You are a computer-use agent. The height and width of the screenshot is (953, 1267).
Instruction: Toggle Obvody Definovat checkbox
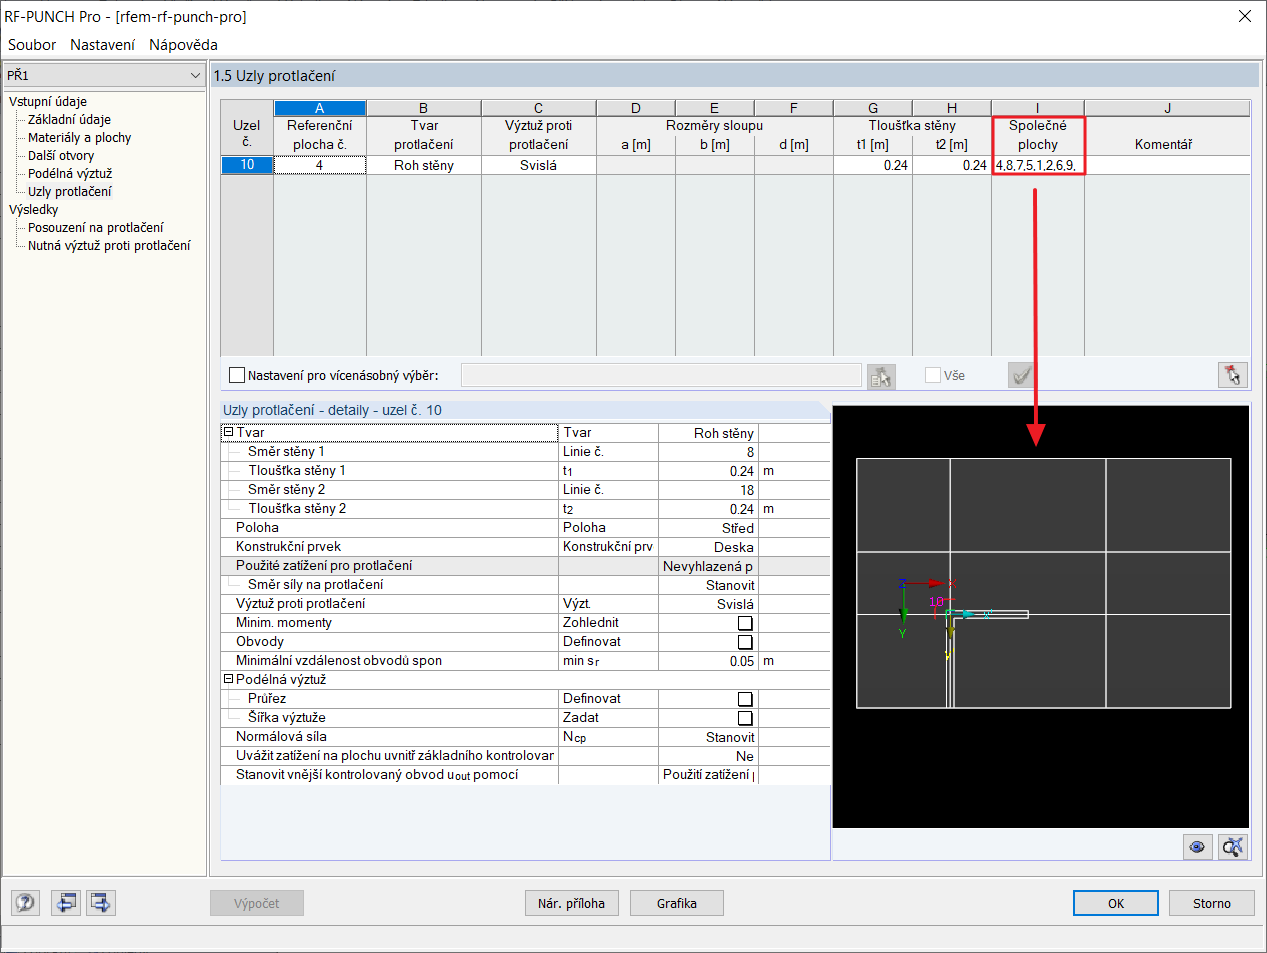tap(745, 642)
